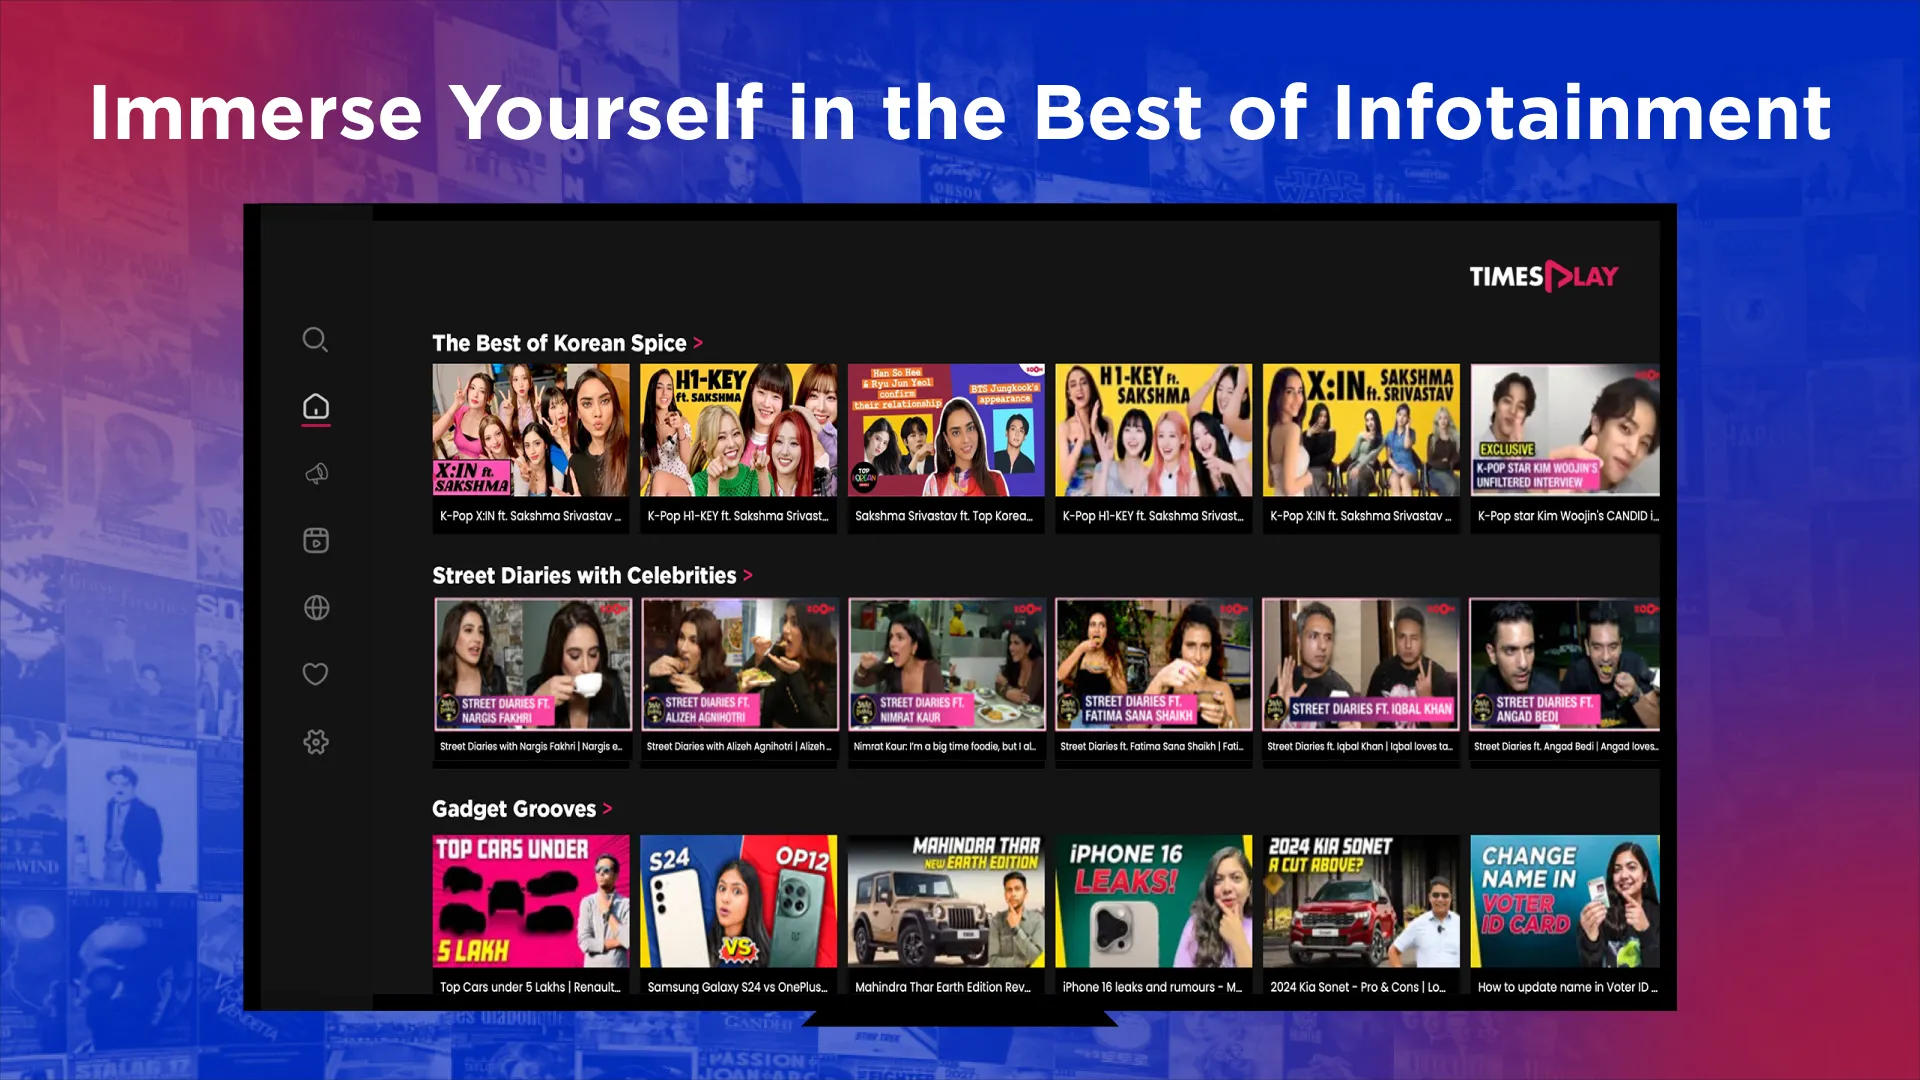Play Street Diaries ft. Nargis Fakhri thumbnail
The image size is (1920, 1080).
(x=533, y=664)
